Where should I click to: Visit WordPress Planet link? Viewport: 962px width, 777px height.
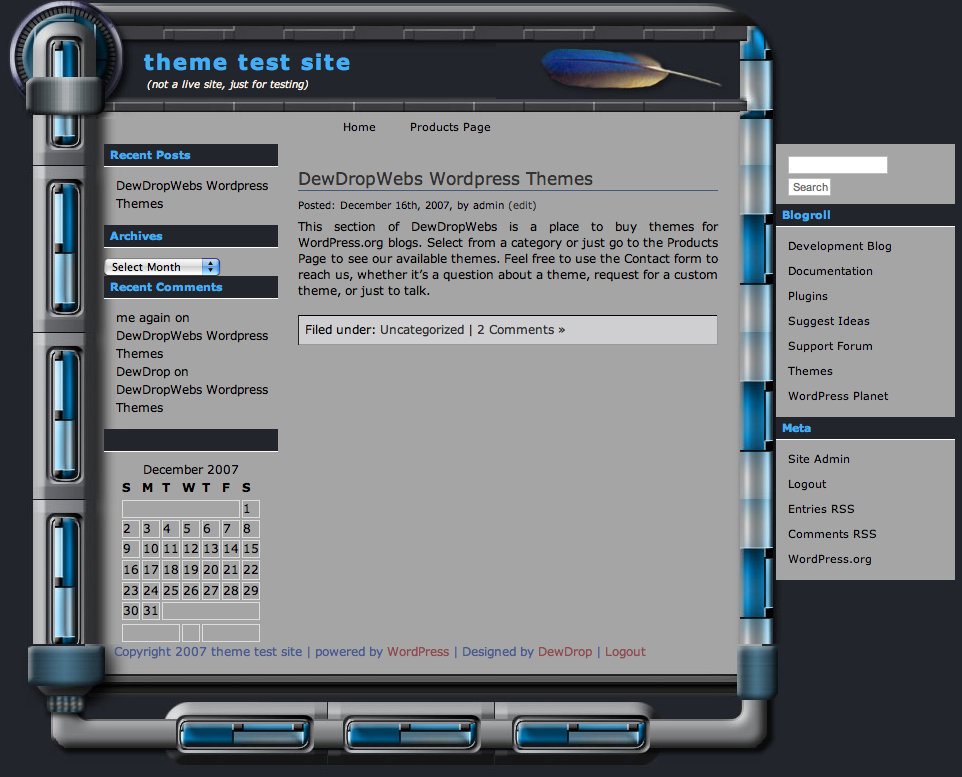click(x=838, y=396)
